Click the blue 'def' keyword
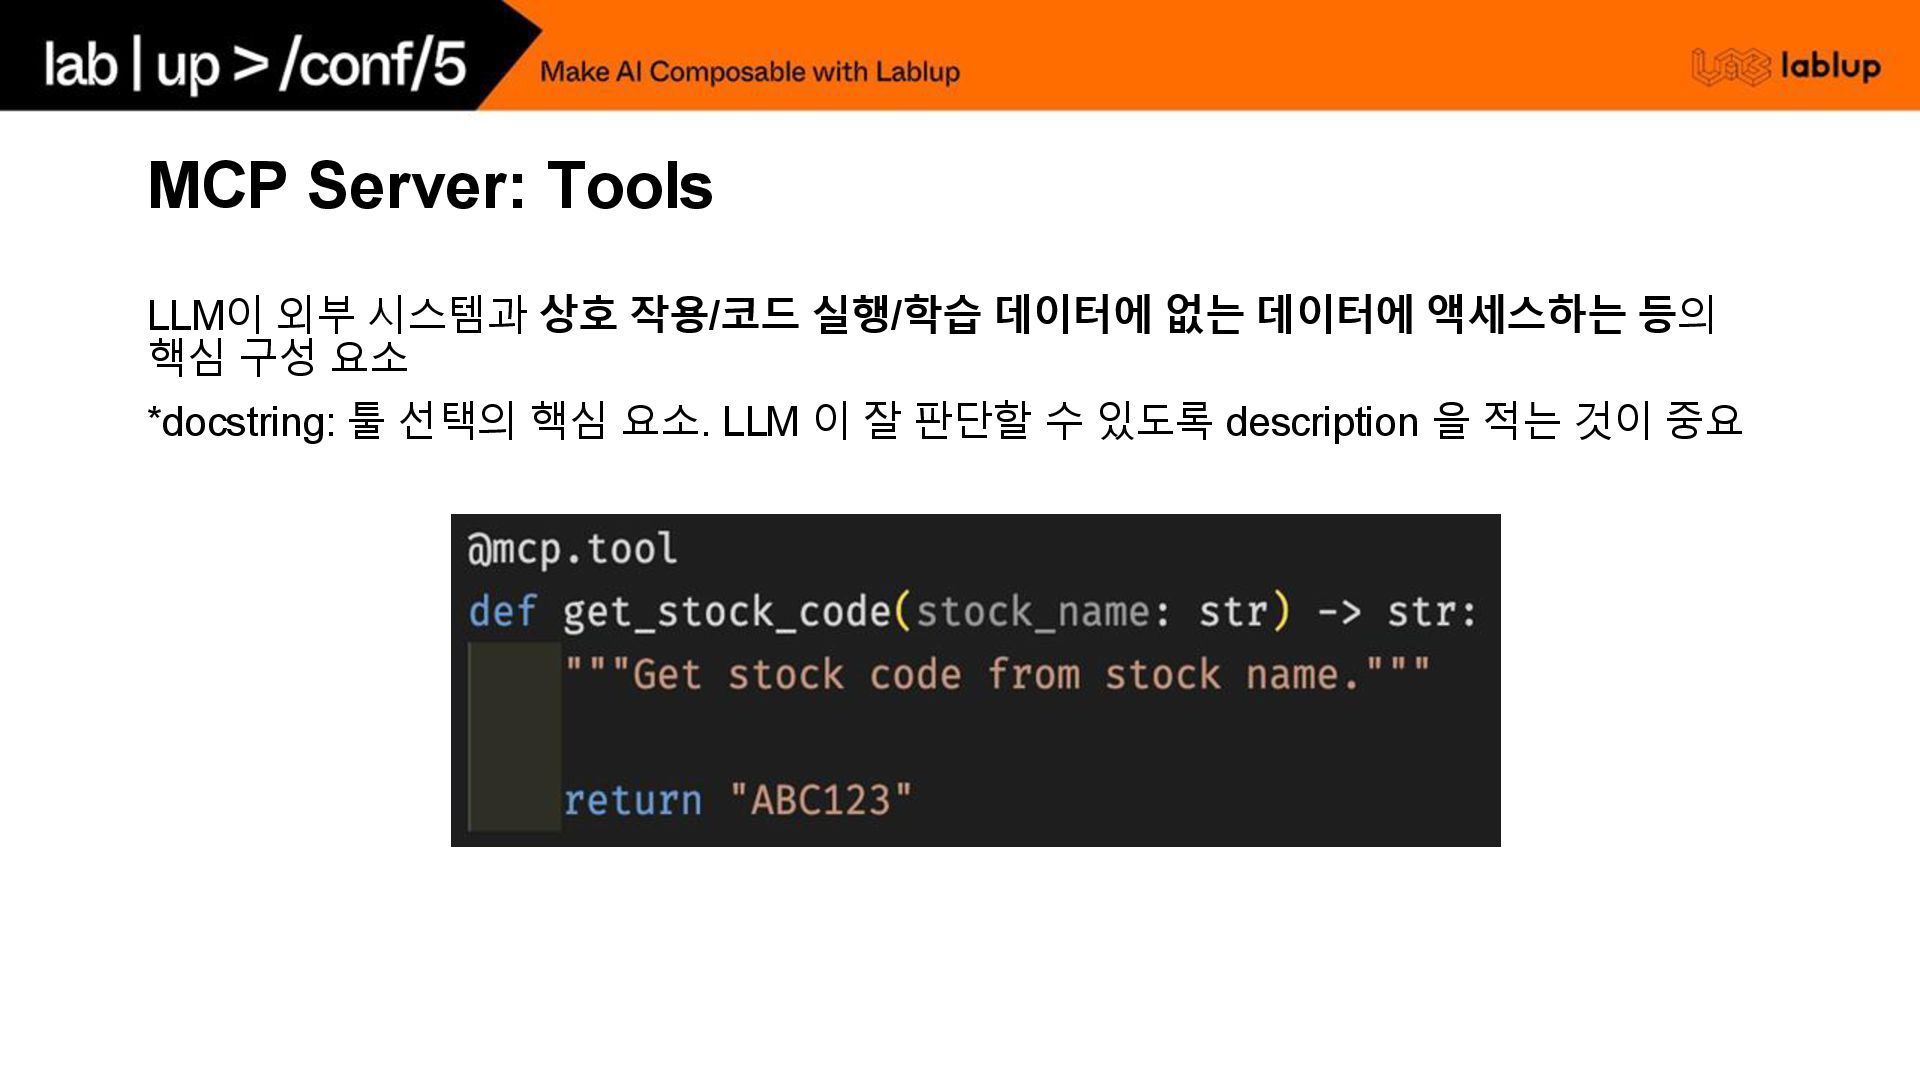The width and height of the screenshot is (1920, 1080). (502, 611)
